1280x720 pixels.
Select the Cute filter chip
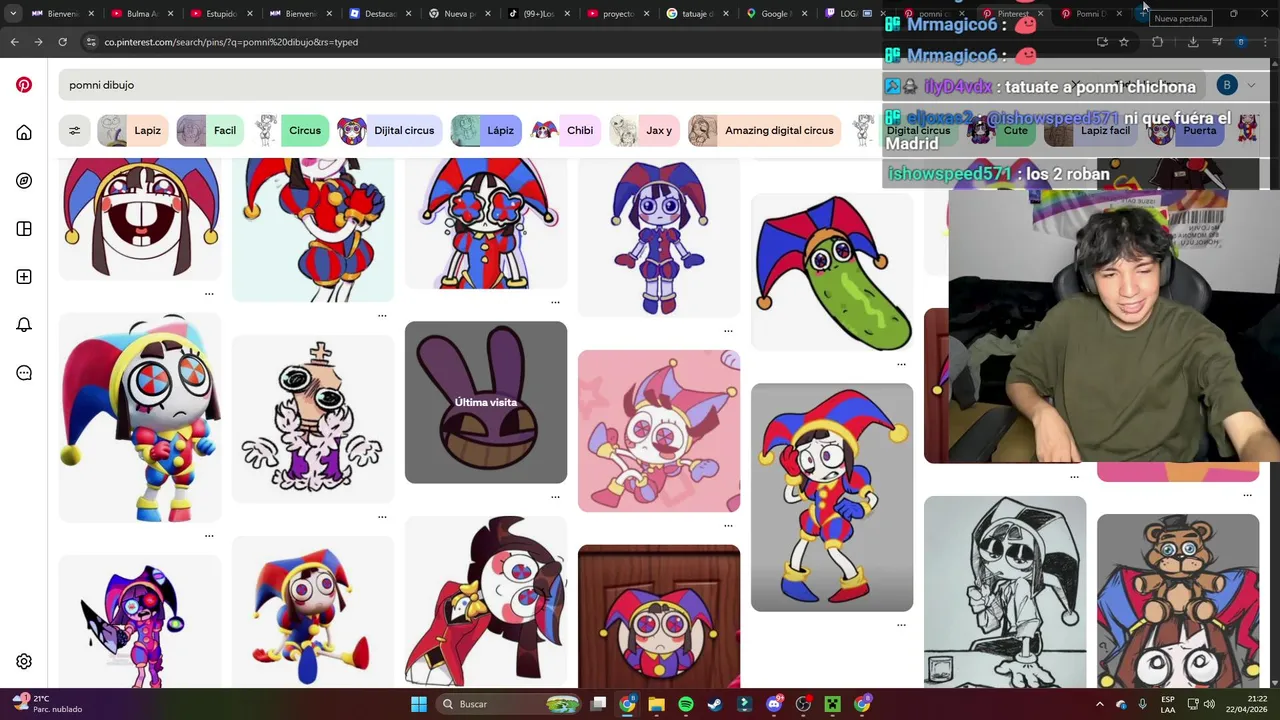tap(999, 130)
